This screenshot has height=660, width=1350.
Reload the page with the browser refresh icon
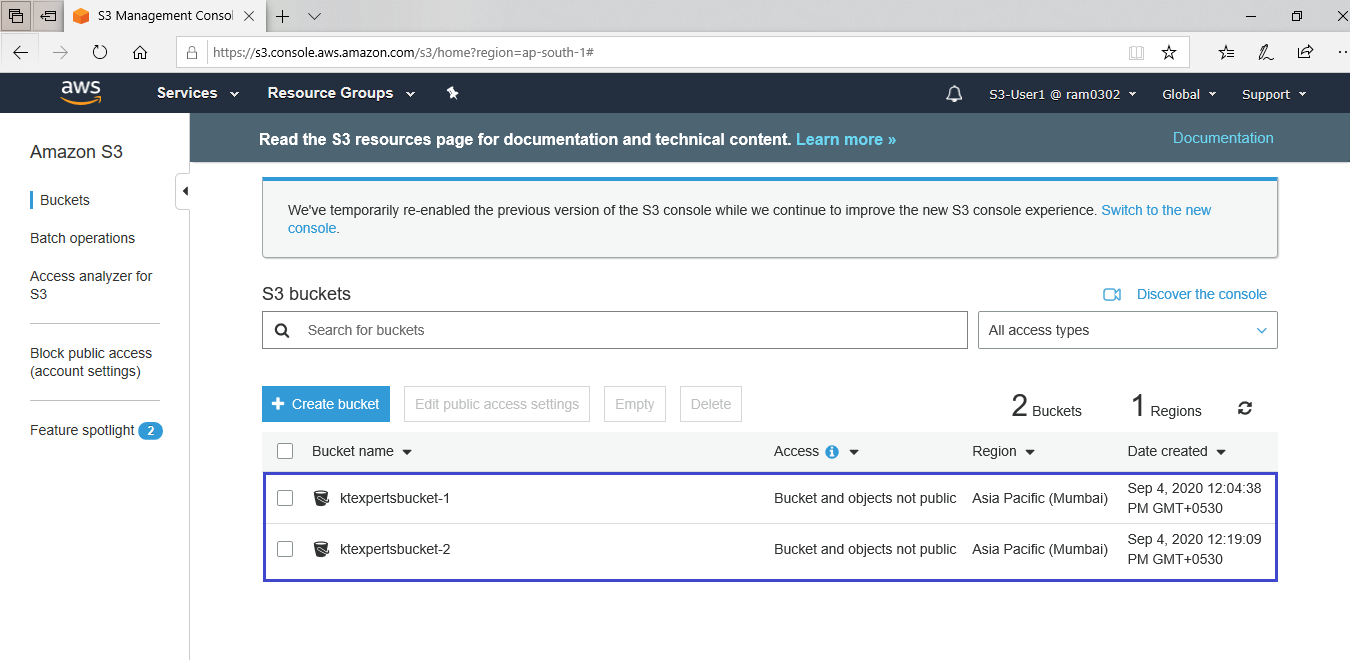(x=100, y=52)
